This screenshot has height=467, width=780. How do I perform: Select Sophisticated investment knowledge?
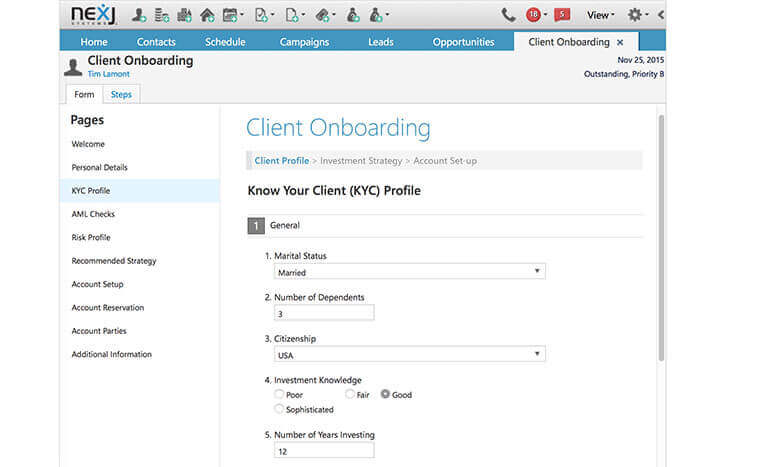pos(279,409)
